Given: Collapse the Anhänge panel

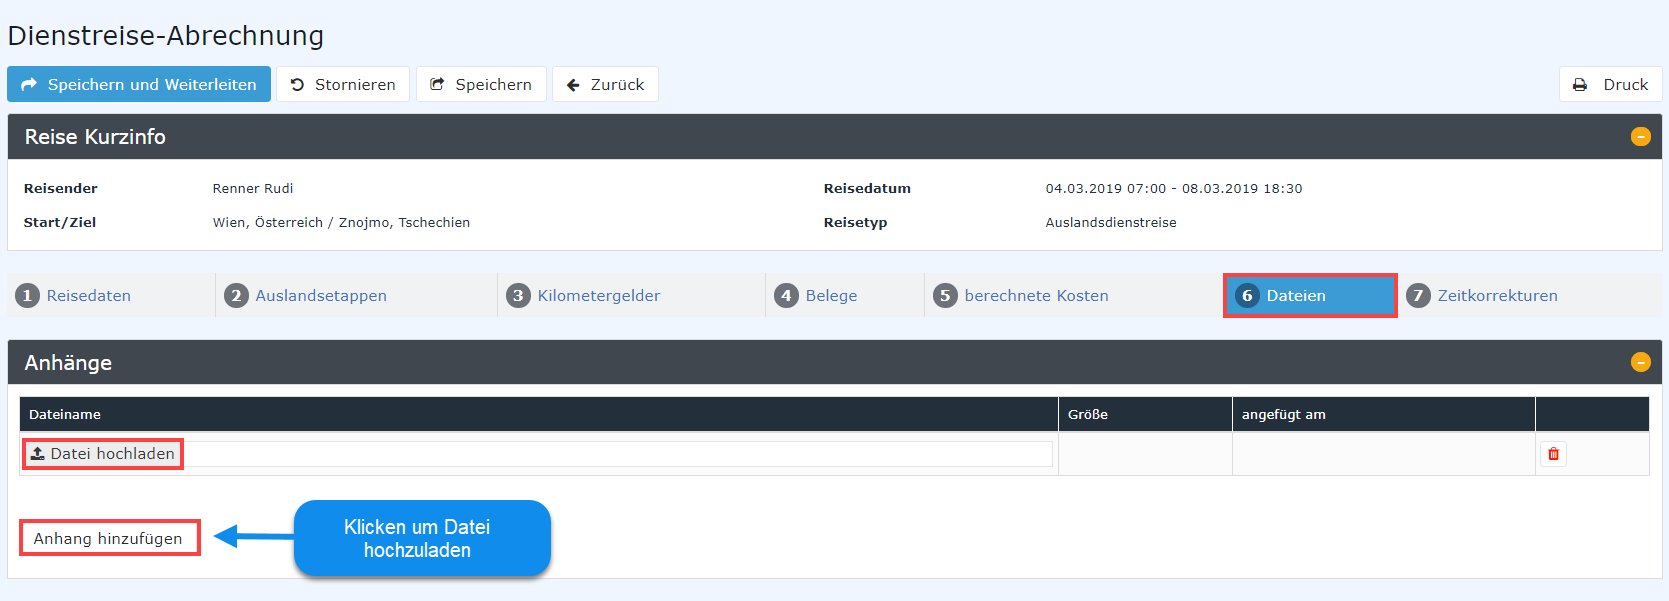Looking at the screenshot, I should click(1641, 362).
